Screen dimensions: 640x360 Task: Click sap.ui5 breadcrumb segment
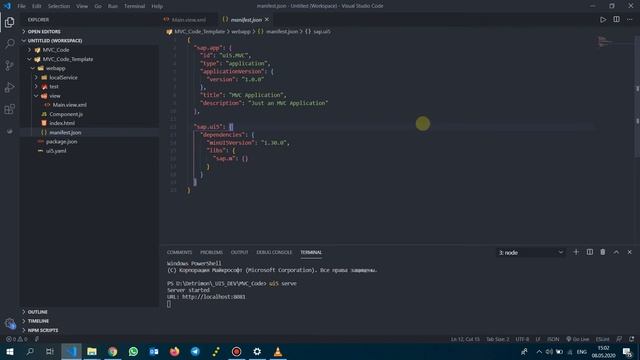coord(322,31)
